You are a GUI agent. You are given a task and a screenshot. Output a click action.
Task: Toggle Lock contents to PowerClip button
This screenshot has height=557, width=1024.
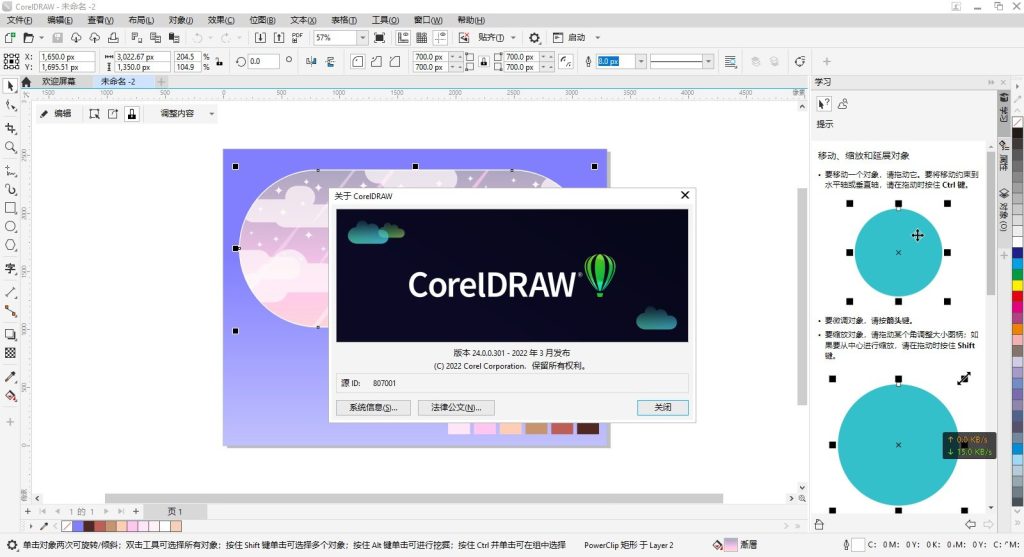(x=132, y=114)
